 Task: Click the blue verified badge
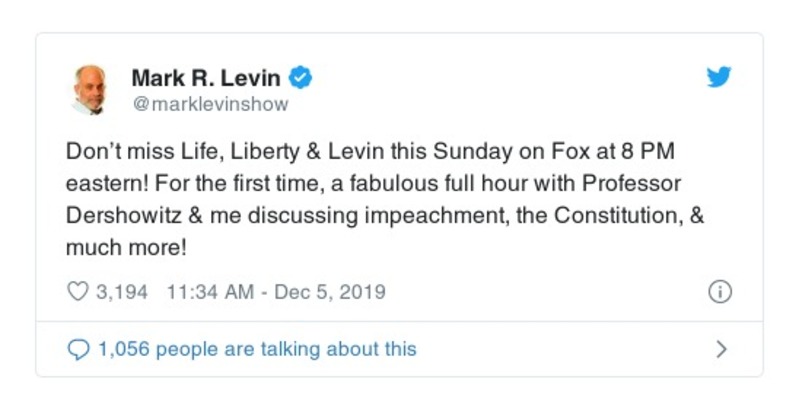coord(299,77)
